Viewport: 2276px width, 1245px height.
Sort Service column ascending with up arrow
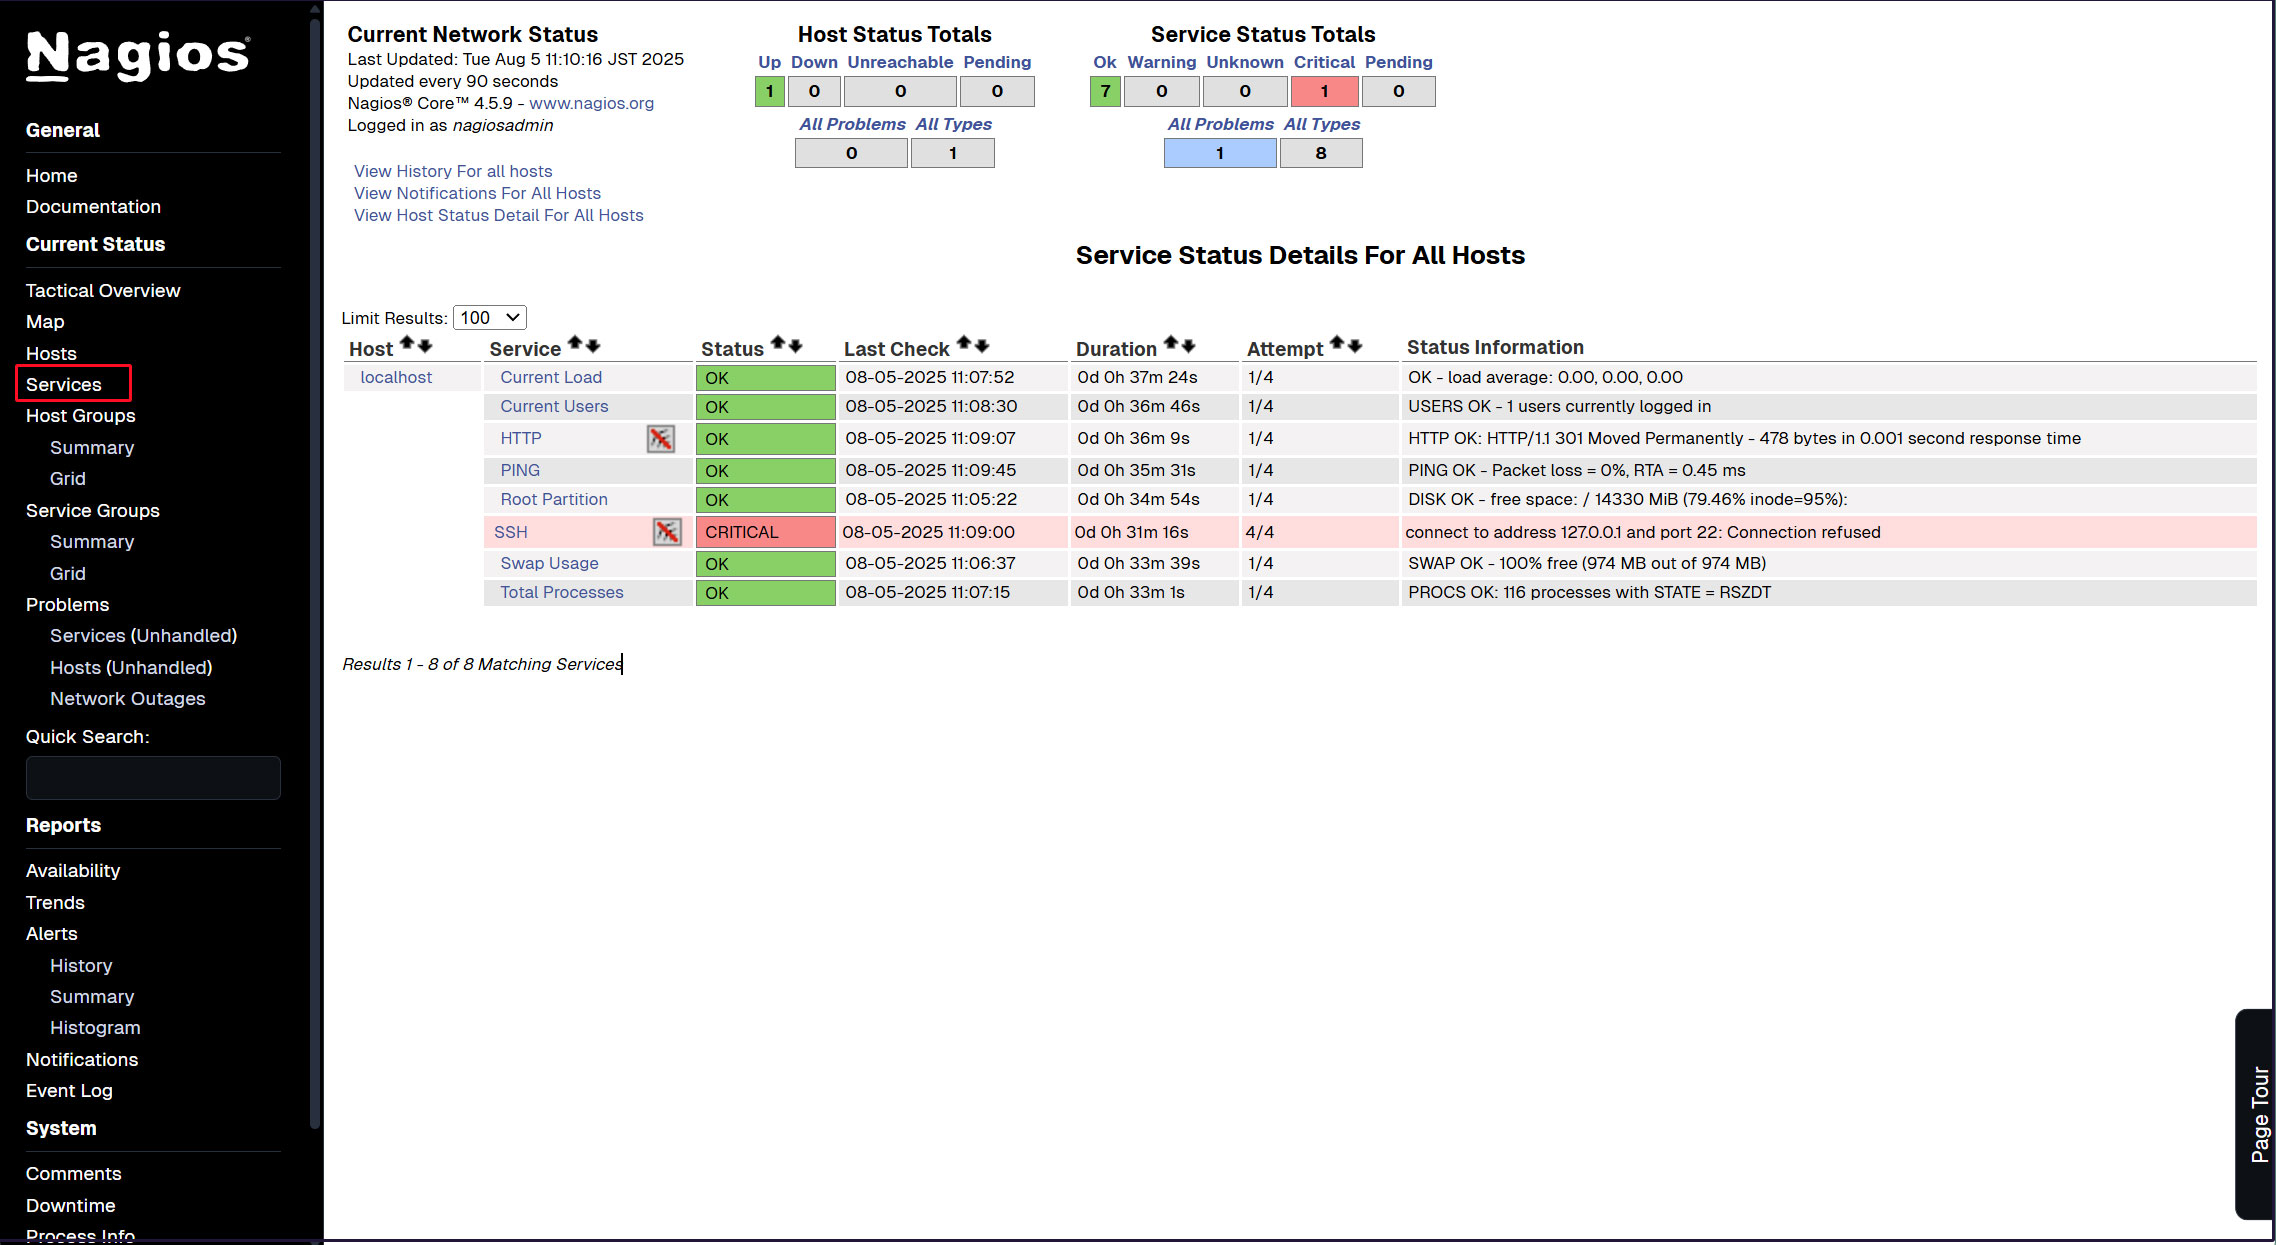pos(575,344)
